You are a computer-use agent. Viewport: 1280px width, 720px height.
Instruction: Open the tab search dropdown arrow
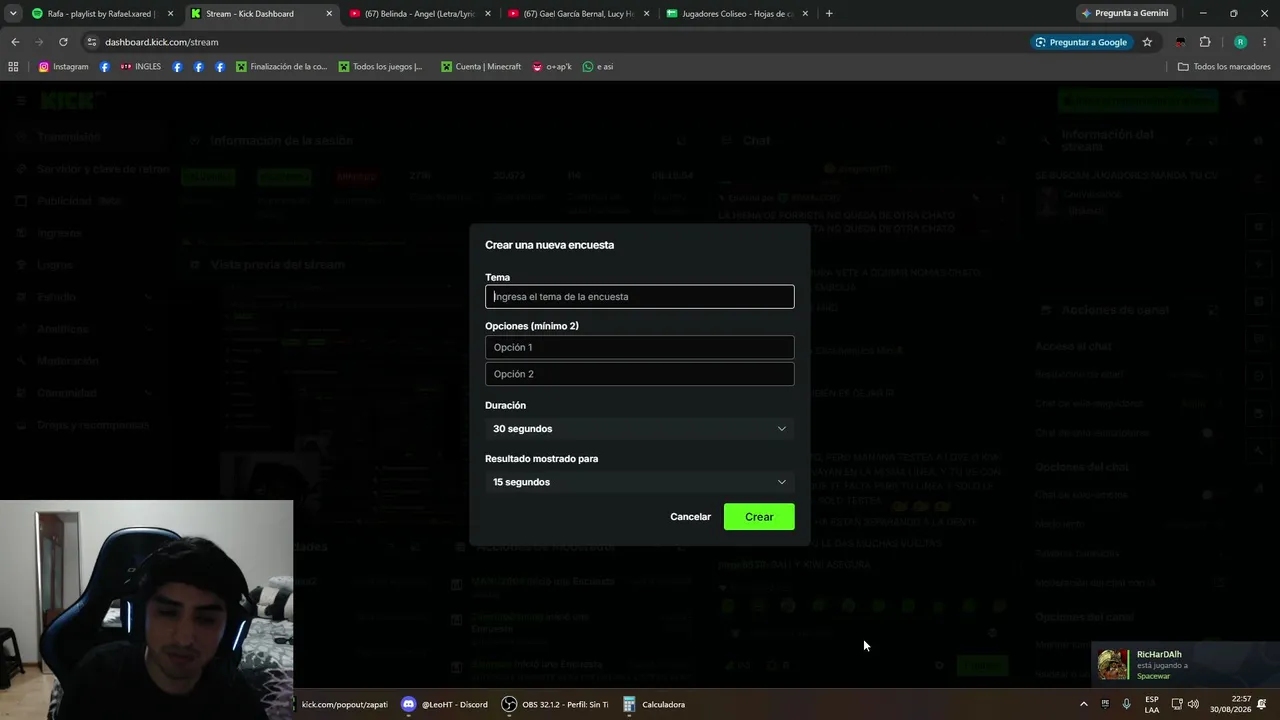point(13,14)
